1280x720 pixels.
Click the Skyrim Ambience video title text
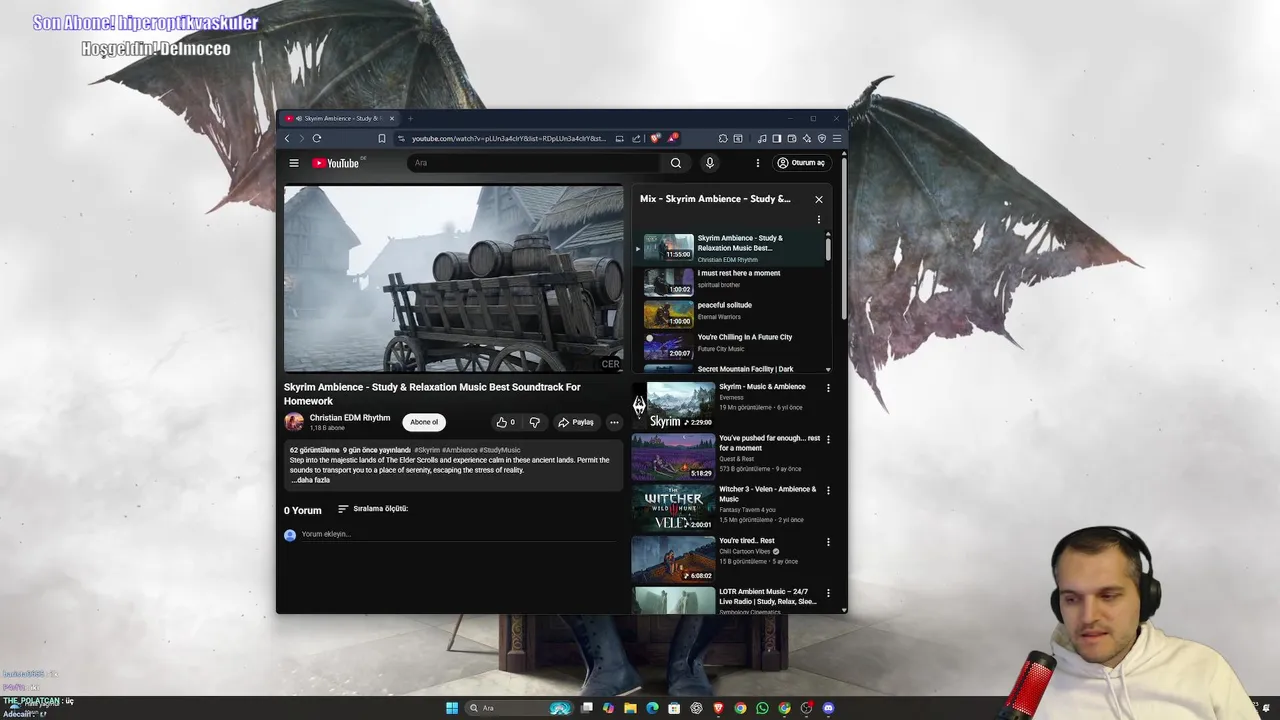(x=432, y=394)
